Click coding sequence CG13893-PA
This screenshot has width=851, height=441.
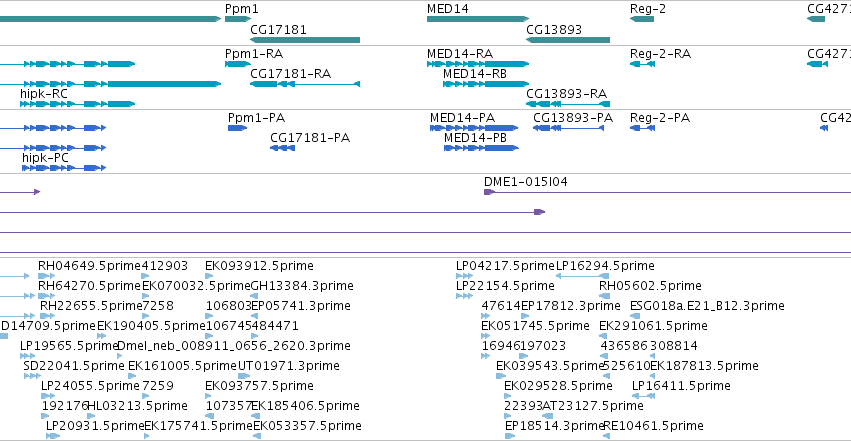pos(573,118)
